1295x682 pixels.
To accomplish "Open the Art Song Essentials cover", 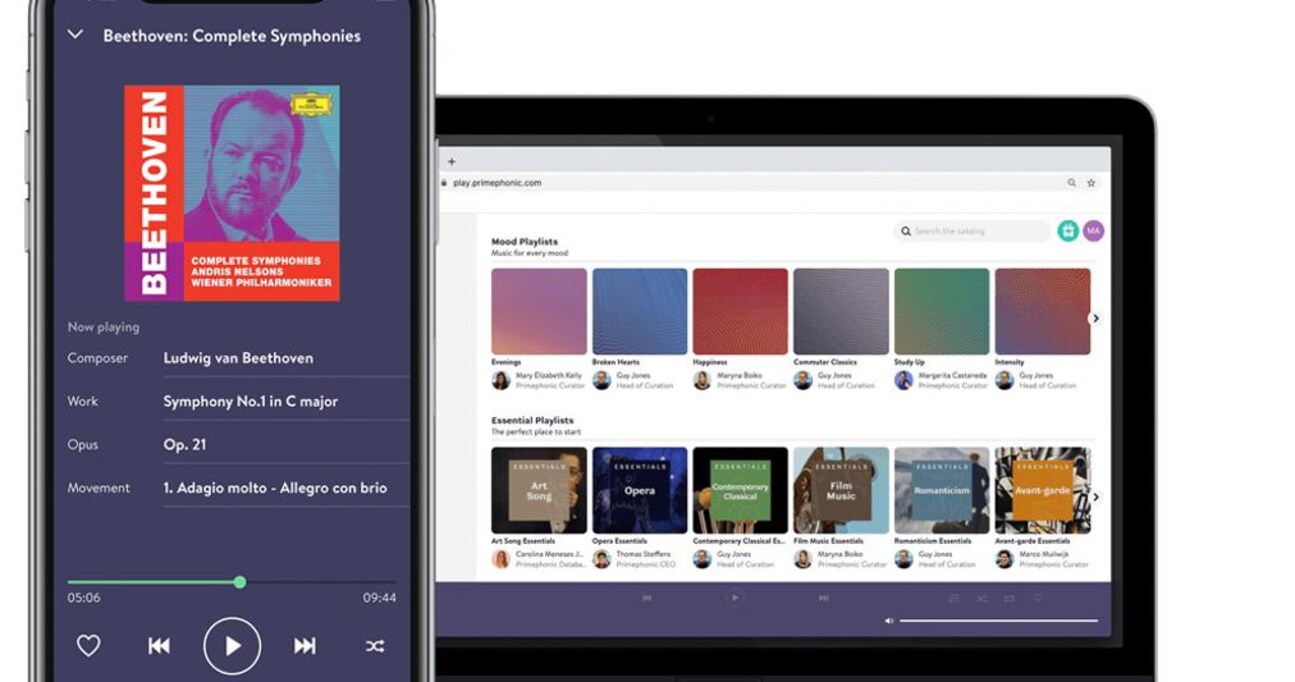I will click(539, 490).
